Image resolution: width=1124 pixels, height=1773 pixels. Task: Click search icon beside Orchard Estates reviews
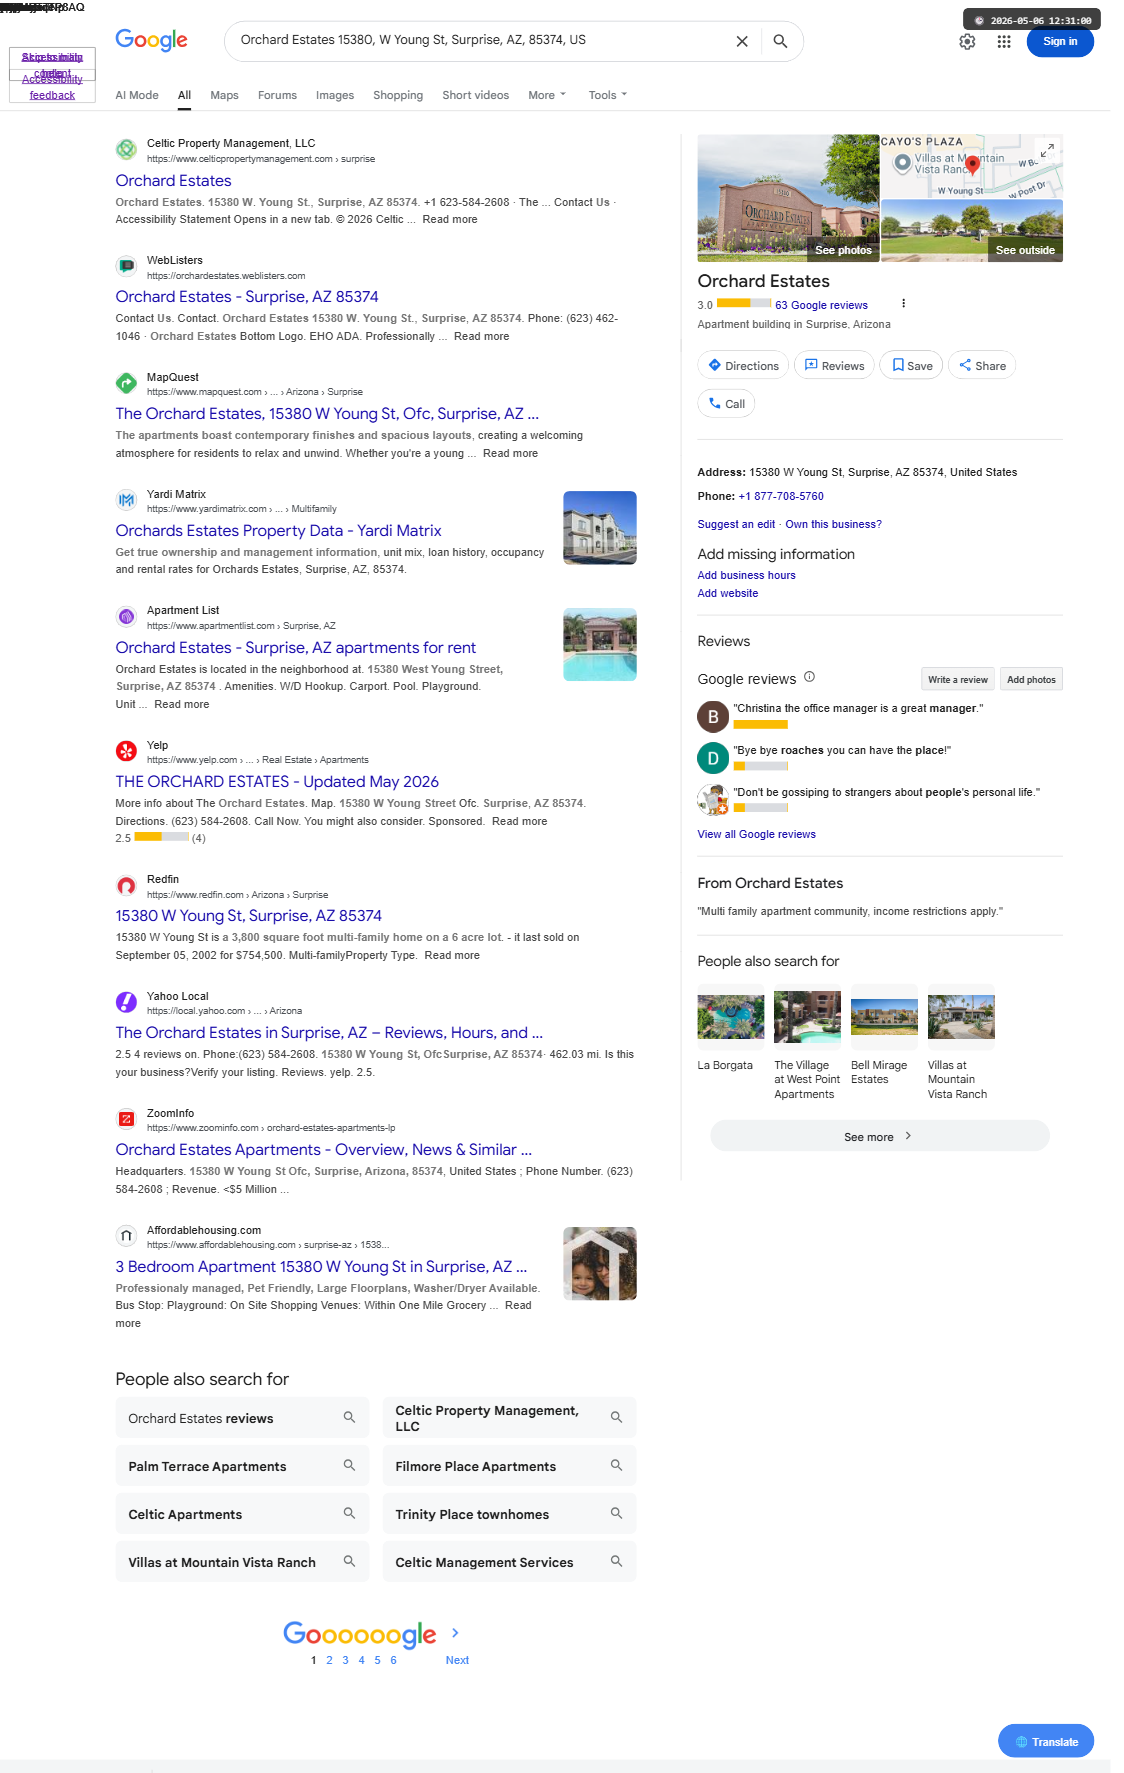tap(349, 1418)
